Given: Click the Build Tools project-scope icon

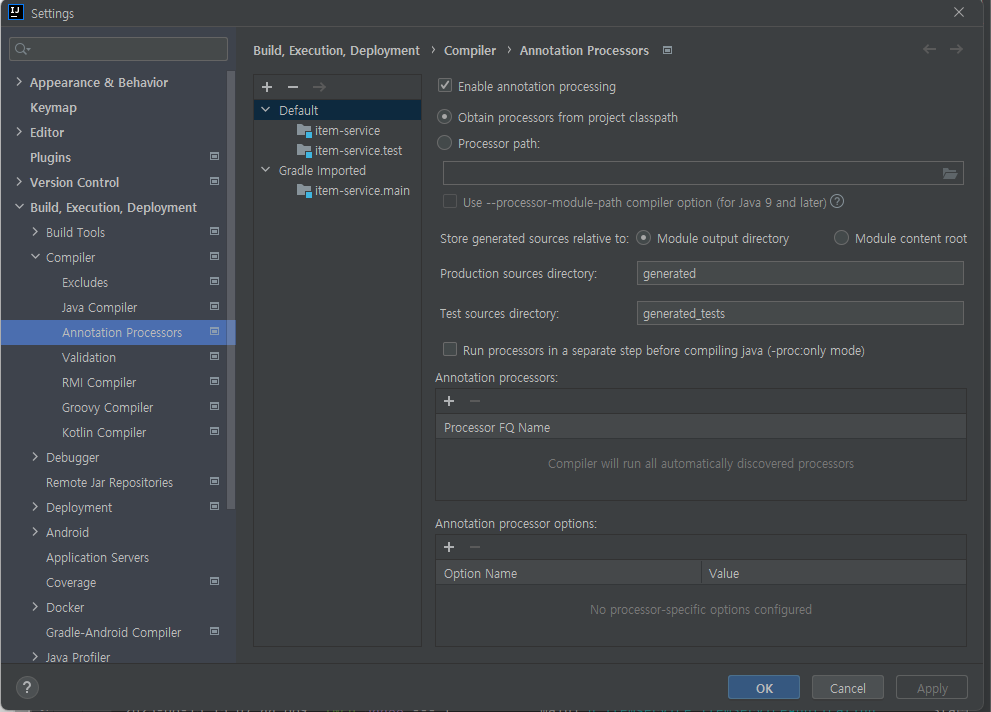Looking at the screenshot, I should pyautogui.click(x=214, y=231).
